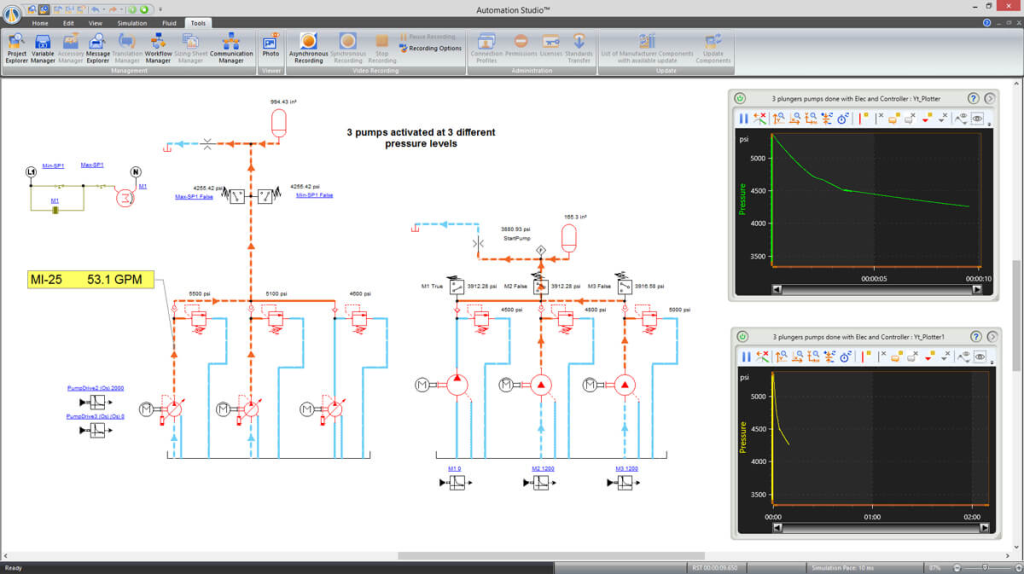The width and height of the screenshot is (1024, 574).
Task: Expand the Yt_Plotter1 panel chevron arrow
Action: [992, 336]
